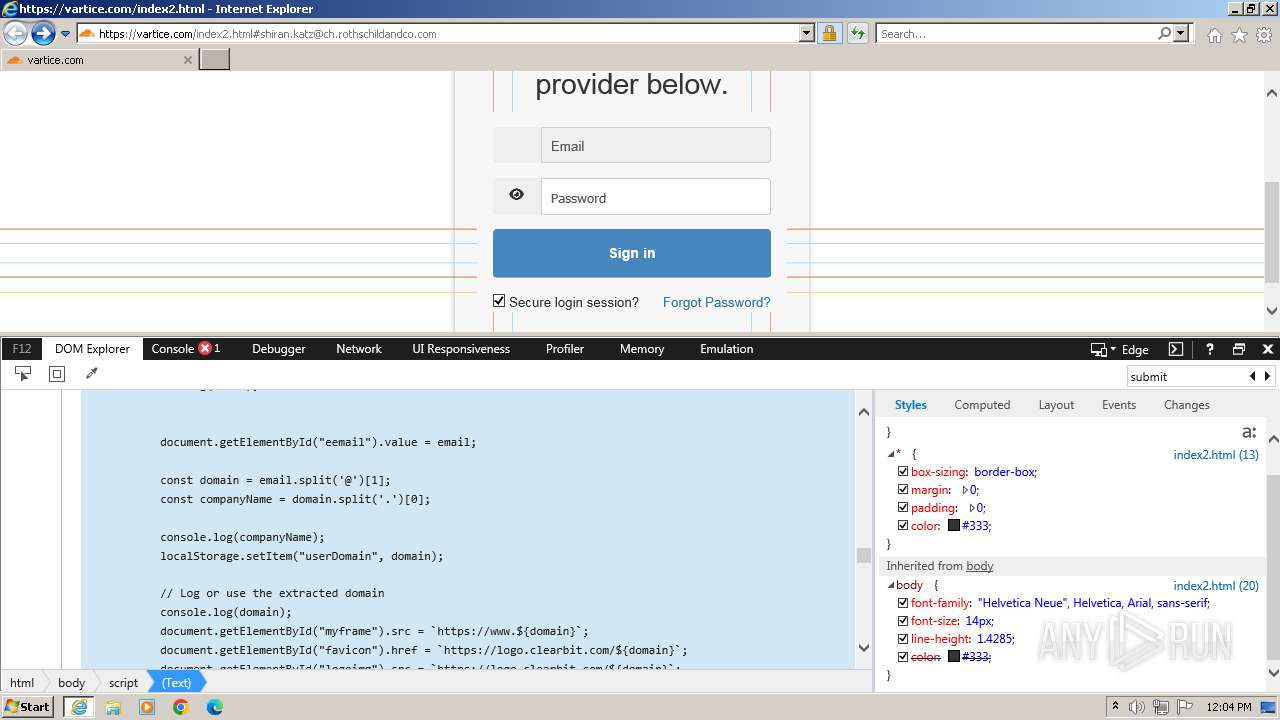The width and height of the screenshot is (1280, 720).
Task: Uncheck Secure login session checkbox
Action: pyautogui.click(x=499, y=301)
